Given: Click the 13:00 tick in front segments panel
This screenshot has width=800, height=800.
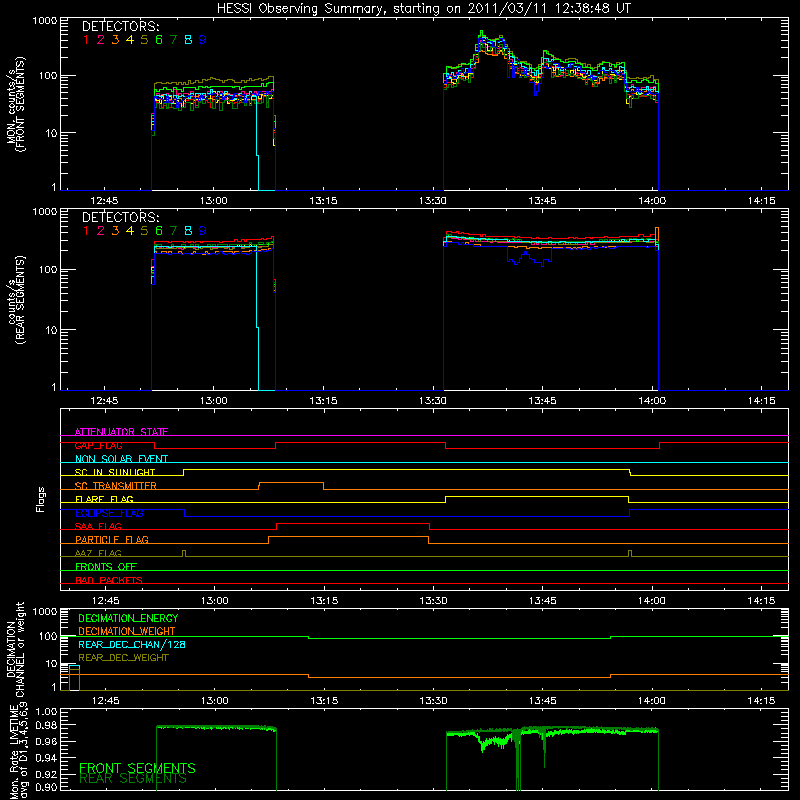Looking at the screenshot, I should 213,201.
